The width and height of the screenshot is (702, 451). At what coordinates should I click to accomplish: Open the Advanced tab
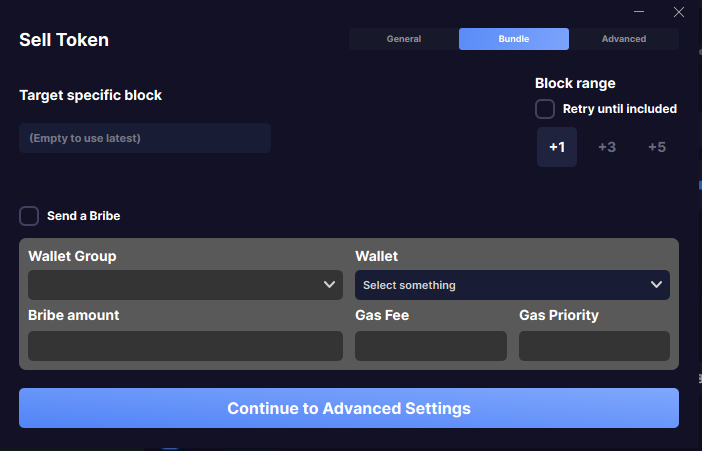pos(624,39)
